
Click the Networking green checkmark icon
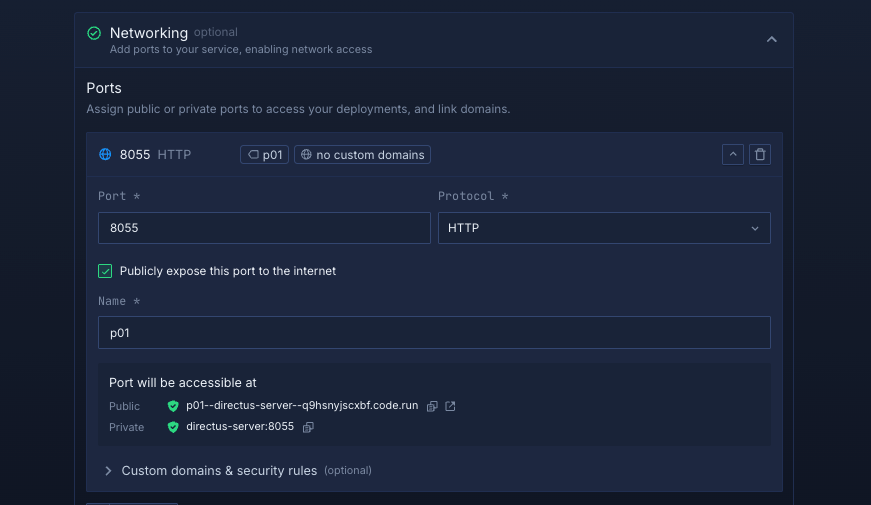tap(94, 33)
